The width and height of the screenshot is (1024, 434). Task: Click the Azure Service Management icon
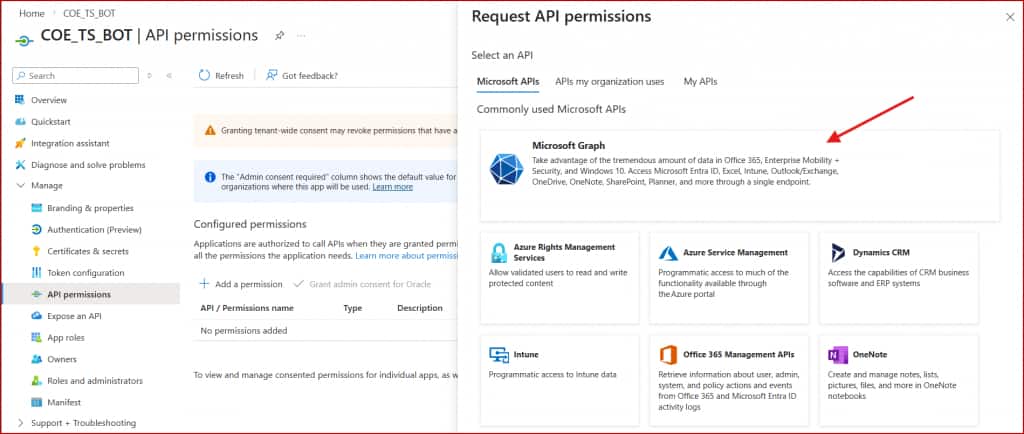point(668,253)
